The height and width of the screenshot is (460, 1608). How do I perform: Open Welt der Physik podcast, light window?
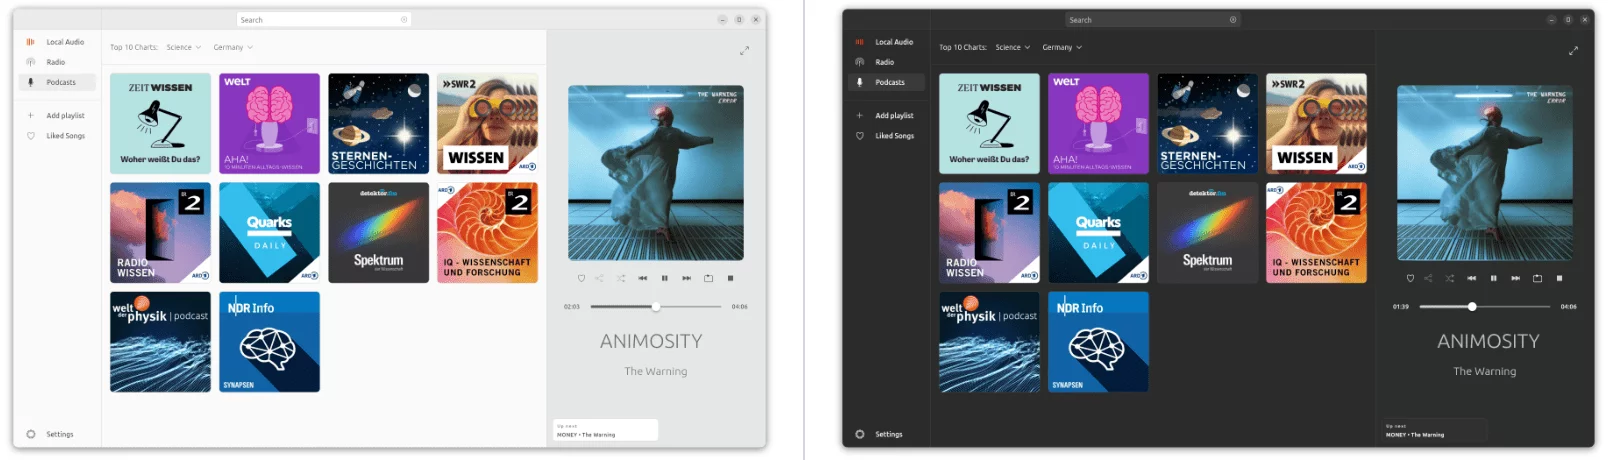click(x=160, y=342)
